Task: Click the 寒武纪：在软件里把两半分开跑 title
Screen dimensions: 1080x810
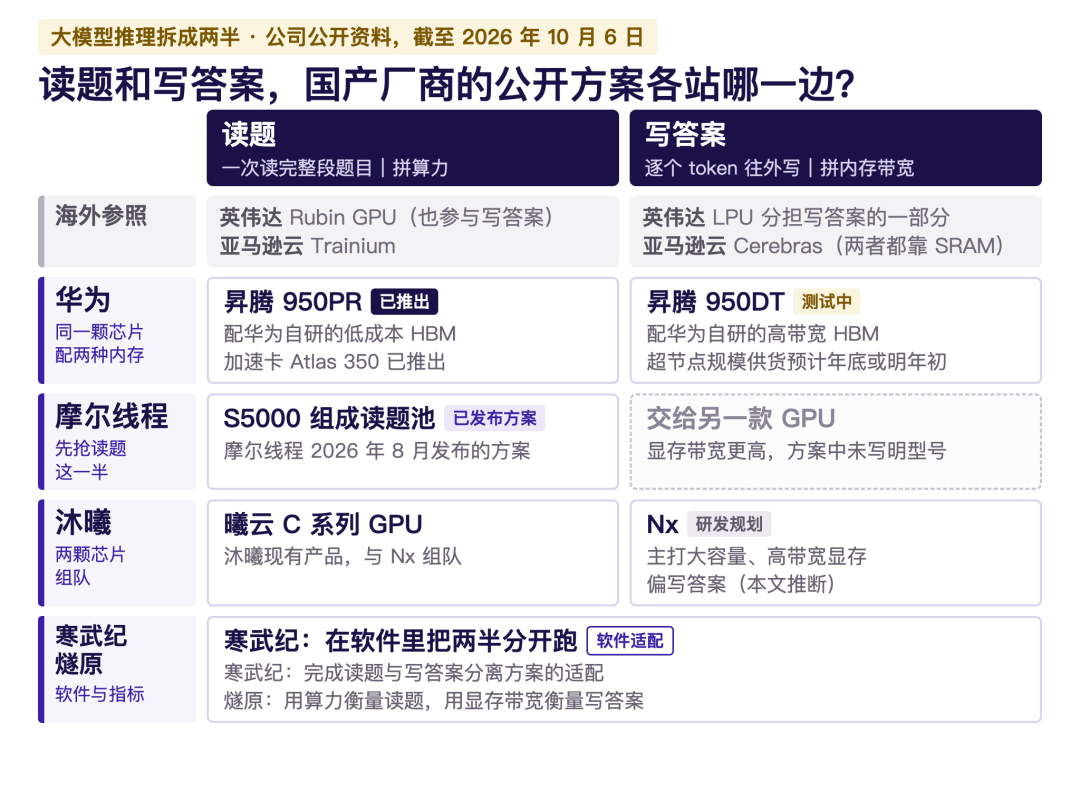Action: tap(400, 641)
